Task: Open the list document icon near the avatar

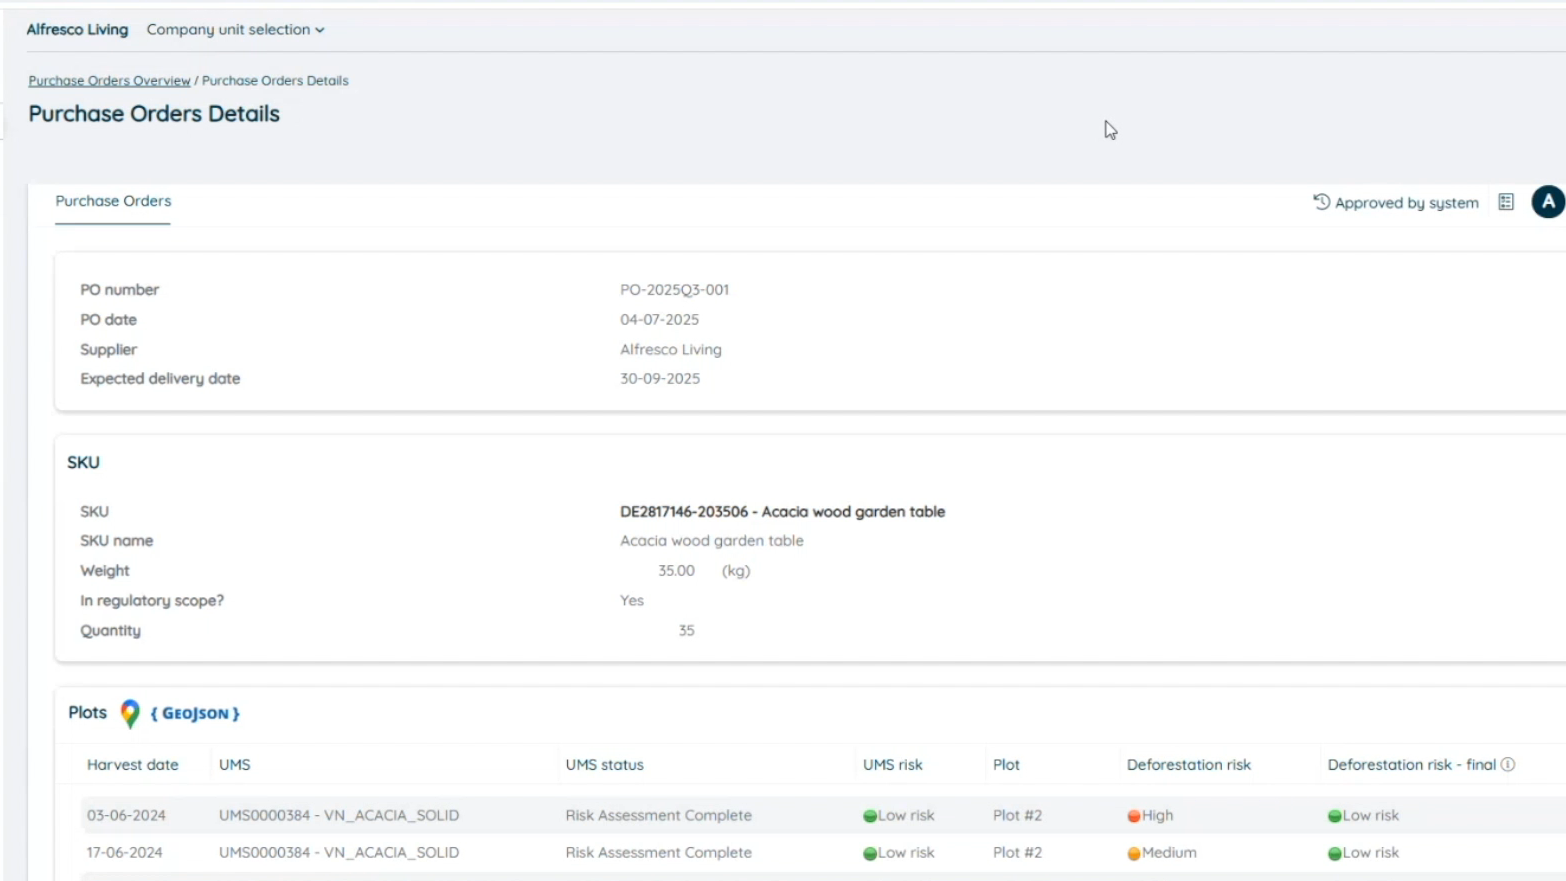Action: tap(1506, 202)
